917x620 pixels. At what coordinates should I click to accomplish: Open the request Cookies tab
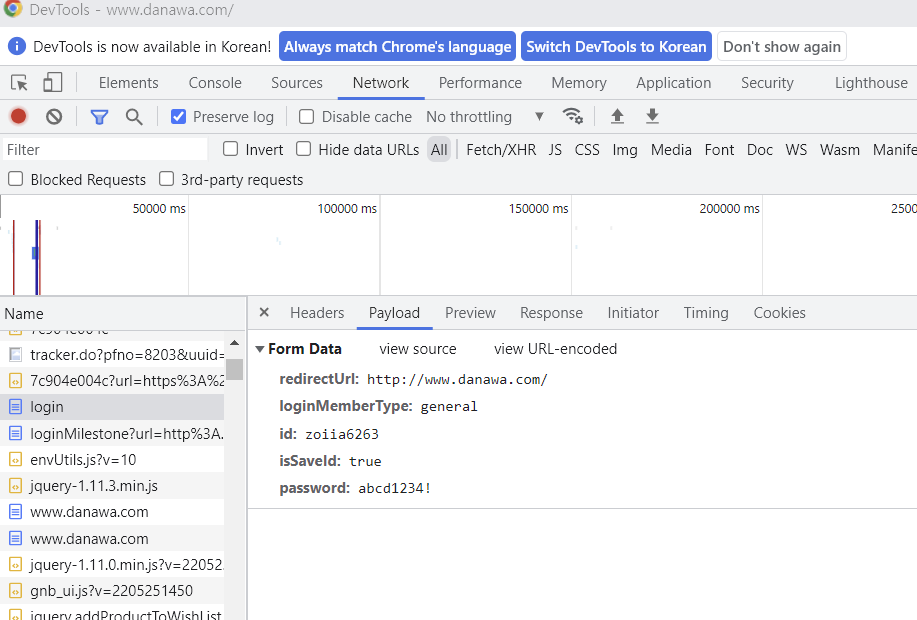click(780, 313)
